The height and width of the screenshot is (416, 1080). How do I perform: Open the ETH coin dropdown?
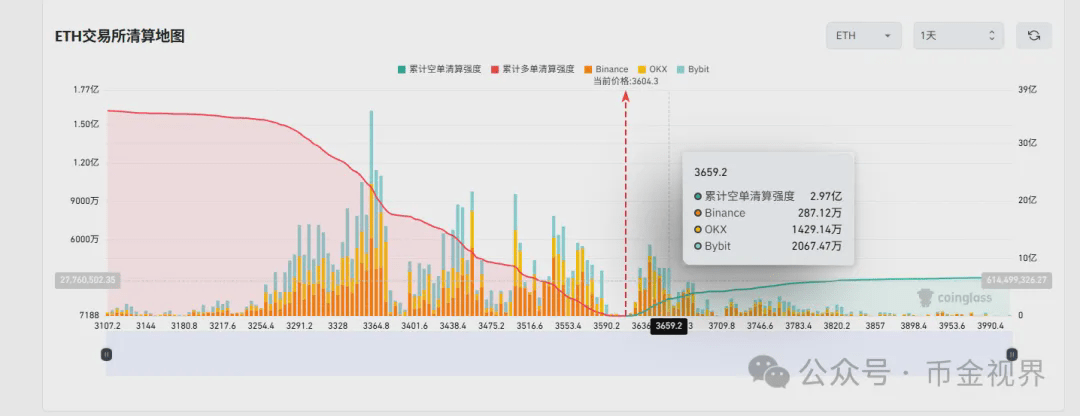(x=864, y=36)
